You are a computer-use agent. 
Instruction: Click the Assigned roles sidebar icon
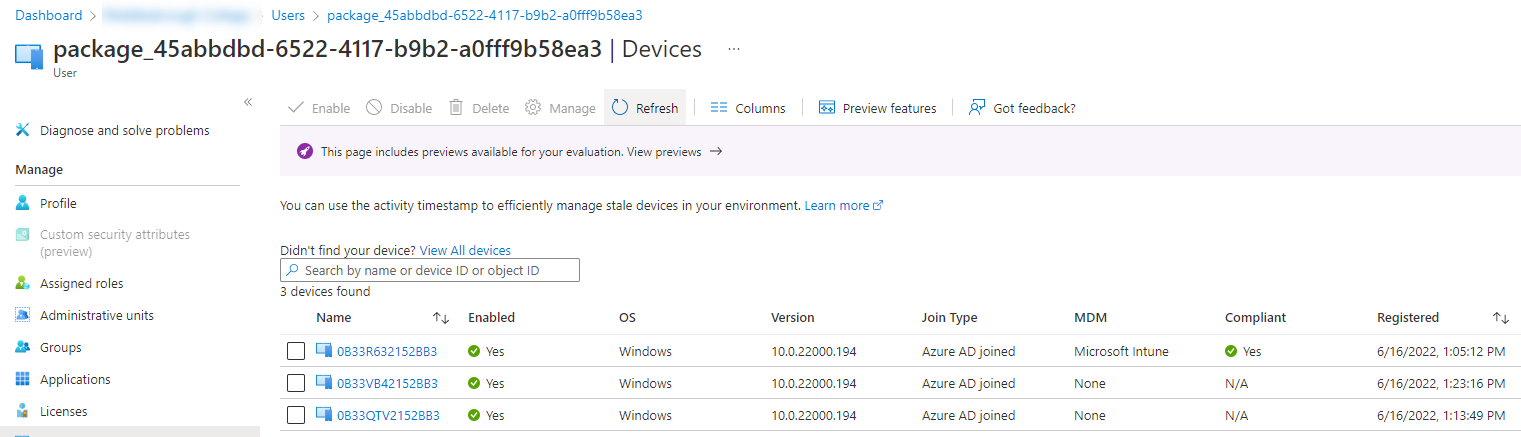[23, 283]
